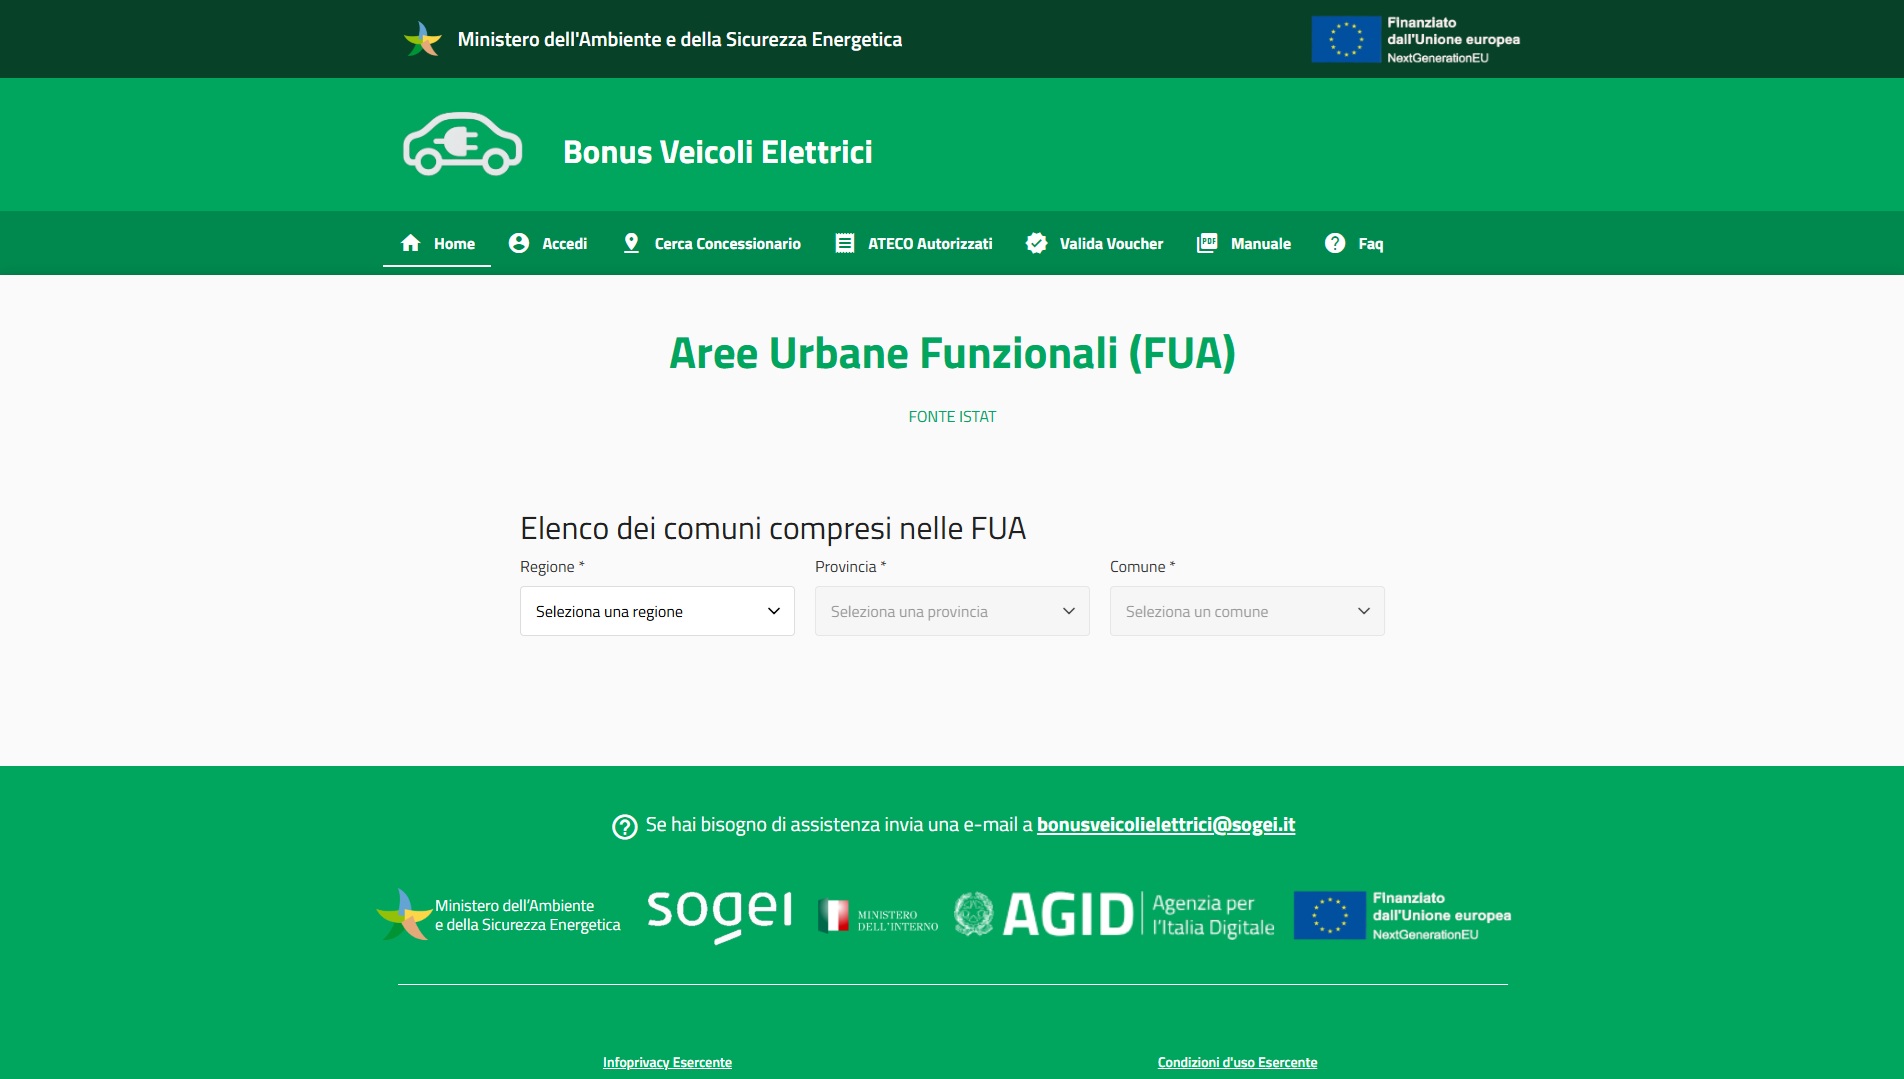Select the Valida Voucher menu item
1904x1079 pixels.
click(1111, 244)
